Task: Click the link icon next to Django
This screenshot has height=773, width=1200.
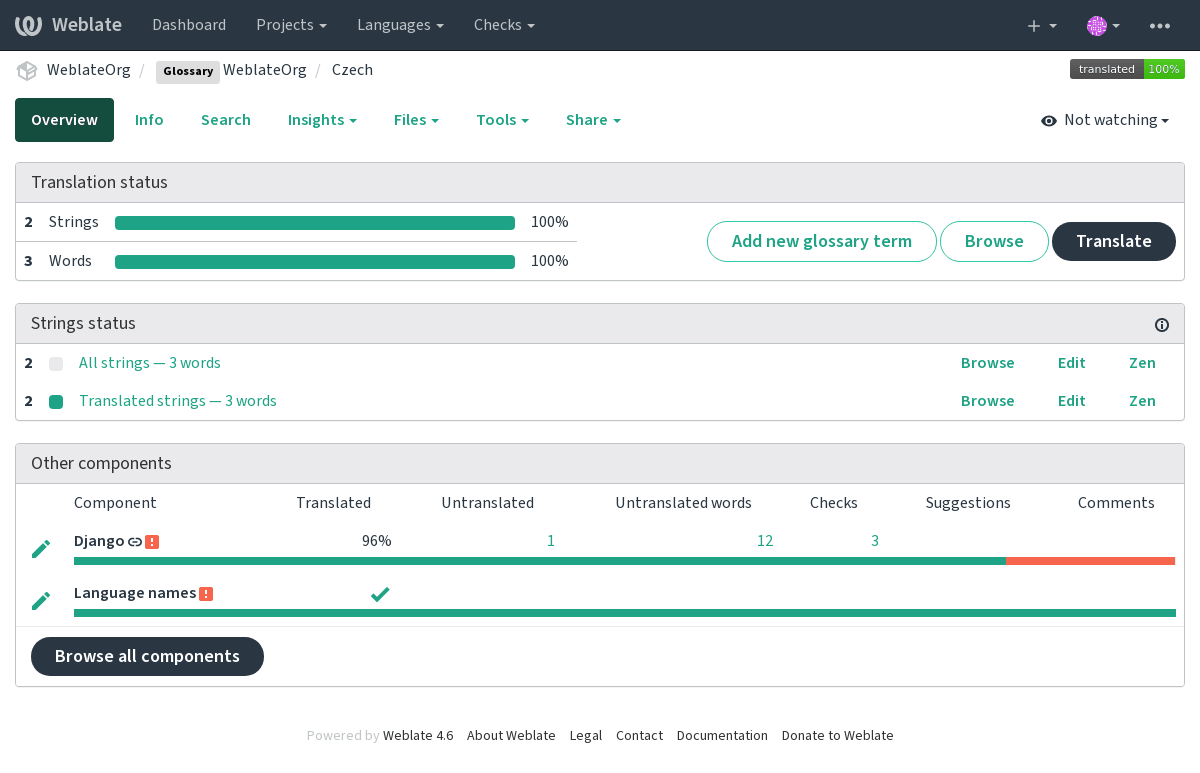Action: click(134, 542)
